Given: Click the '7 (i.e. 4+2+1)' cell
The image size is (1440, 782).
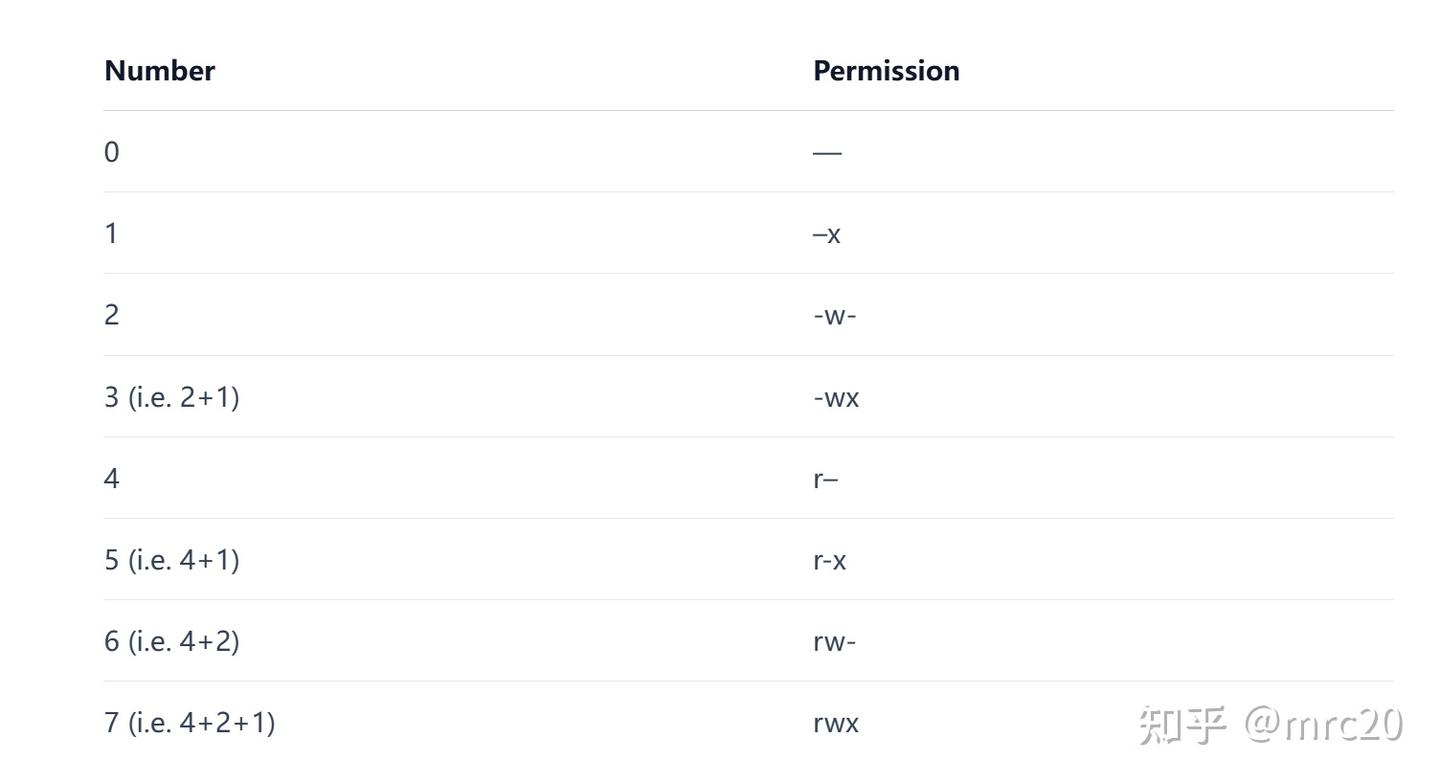Looking at the screenshot, I should click(x=190, y=723).
